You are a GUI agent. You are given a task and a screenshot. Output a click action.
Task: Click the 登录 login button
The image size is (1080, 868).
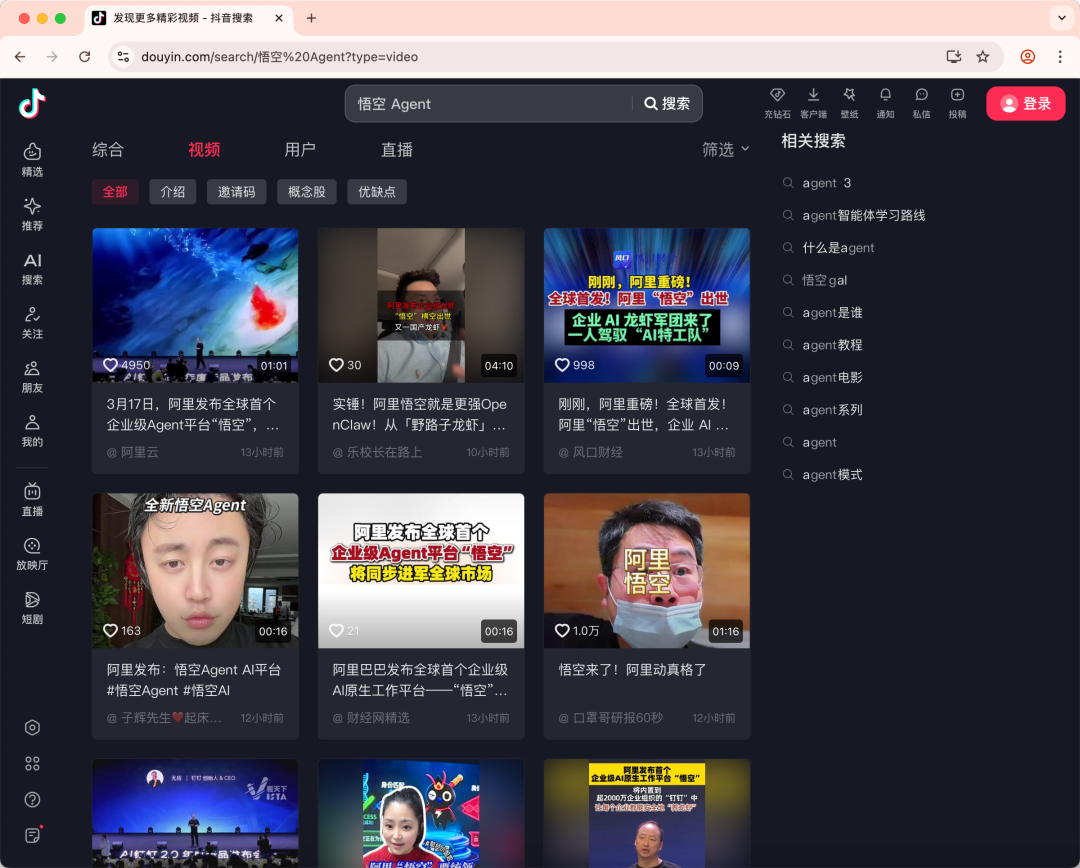point(1025,103)
